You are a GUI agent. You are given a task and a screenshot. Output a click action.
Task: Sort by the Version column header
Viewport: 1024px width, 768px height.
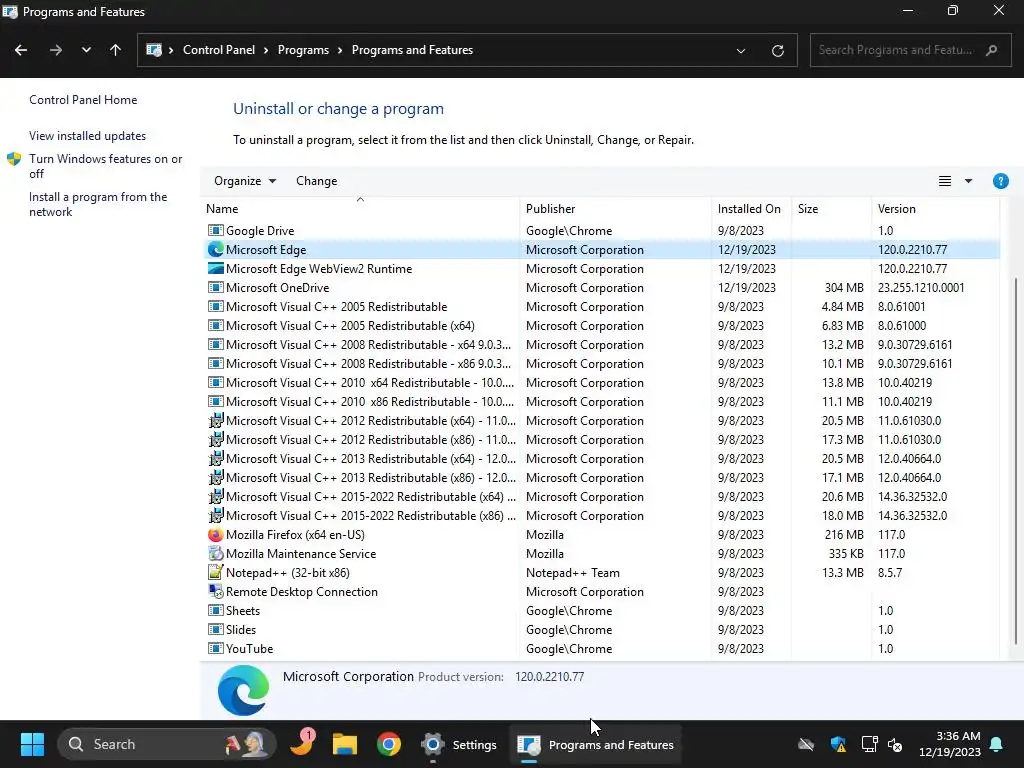935,209
